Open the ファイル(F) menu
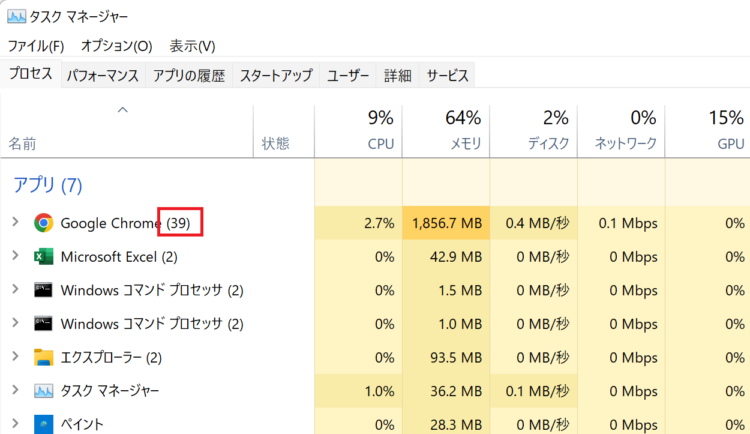 pyautogui.click(x=36, y=46)
